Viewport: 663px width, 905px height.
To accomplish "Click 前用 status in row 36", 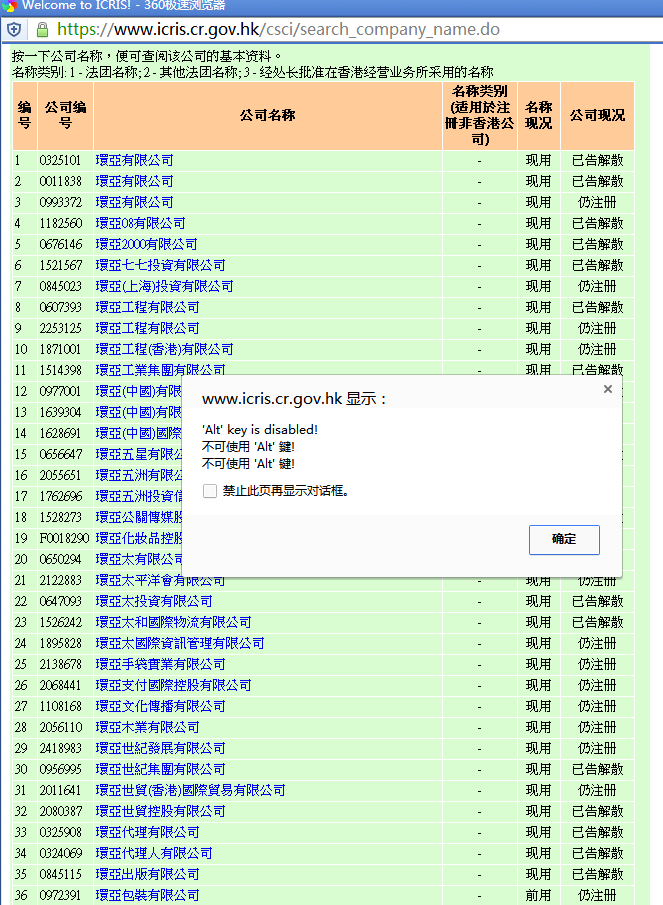I will (538, 896).
